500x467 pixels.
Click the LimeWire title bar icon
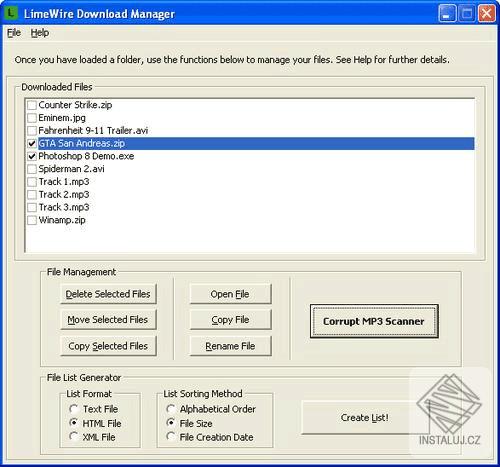point(12,13)
